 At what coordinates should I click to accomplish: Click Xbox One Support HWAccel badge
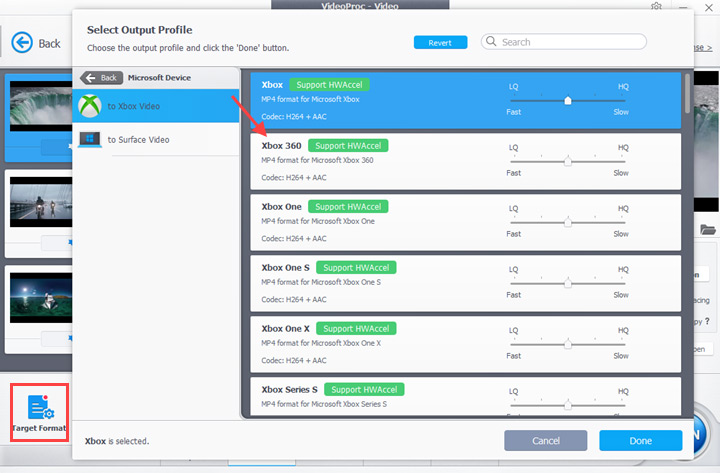tap(348, 207)
